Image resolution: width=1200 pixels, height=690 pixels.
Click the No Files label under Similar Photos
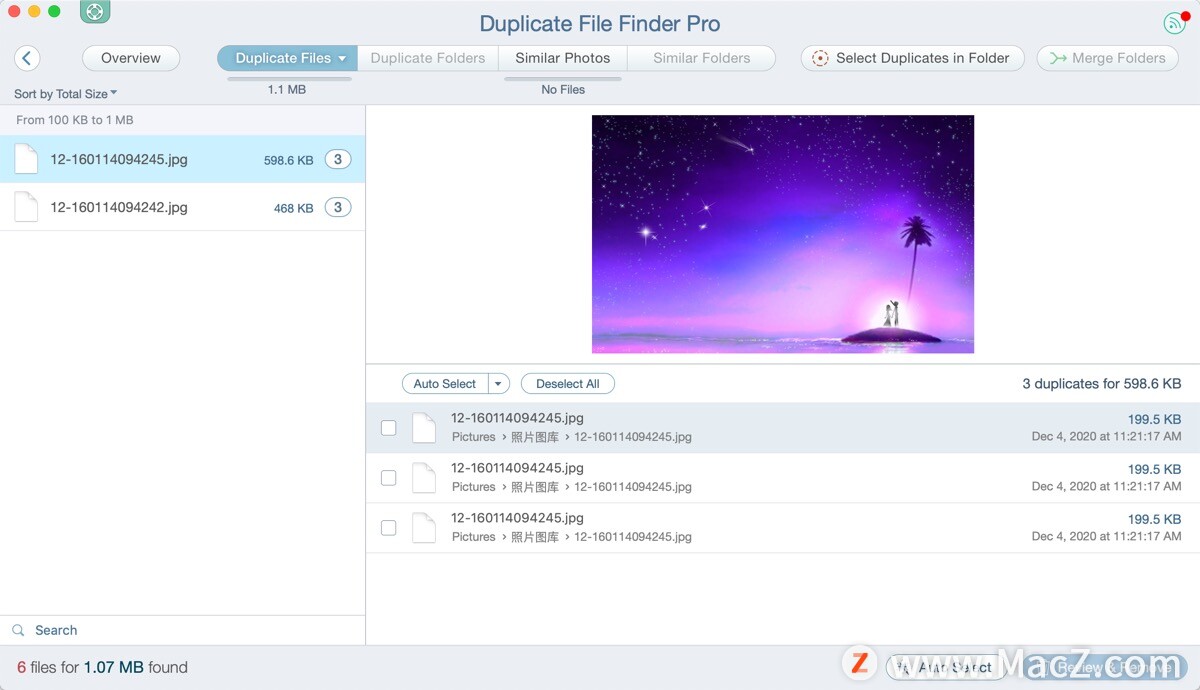563,90
